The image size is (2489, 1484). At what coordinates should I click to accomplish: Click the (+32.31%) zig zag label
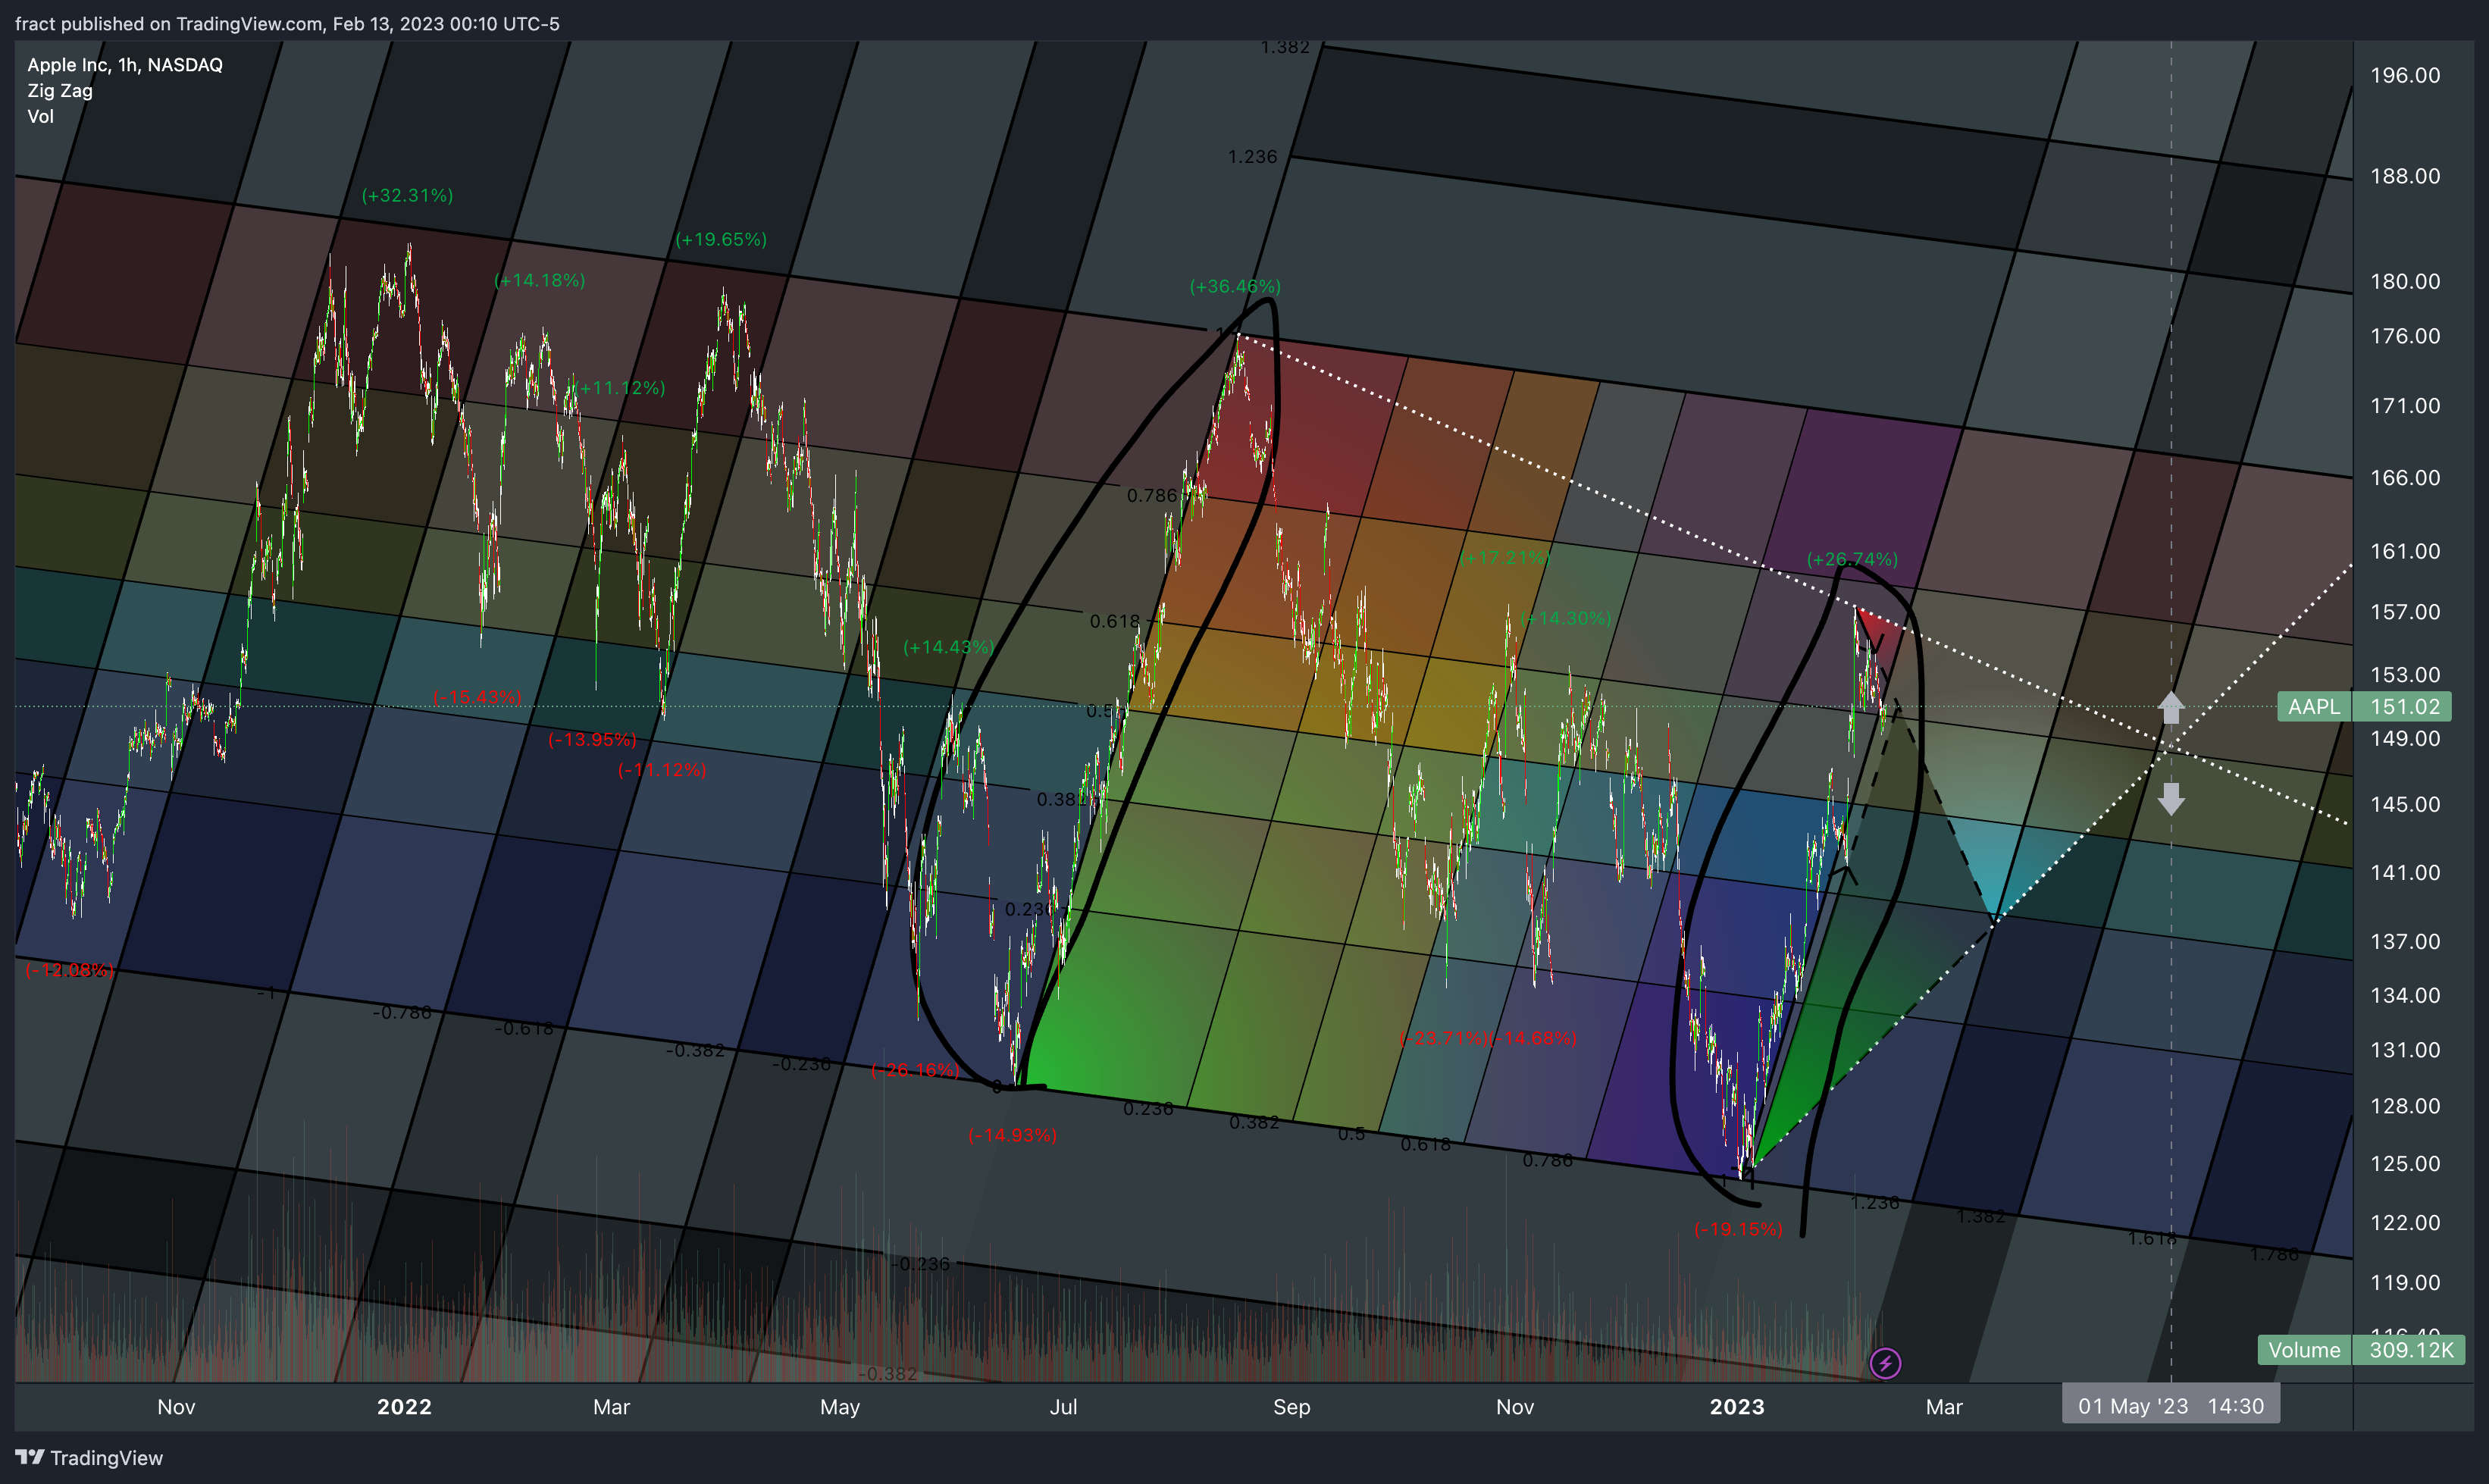(407, 195)
